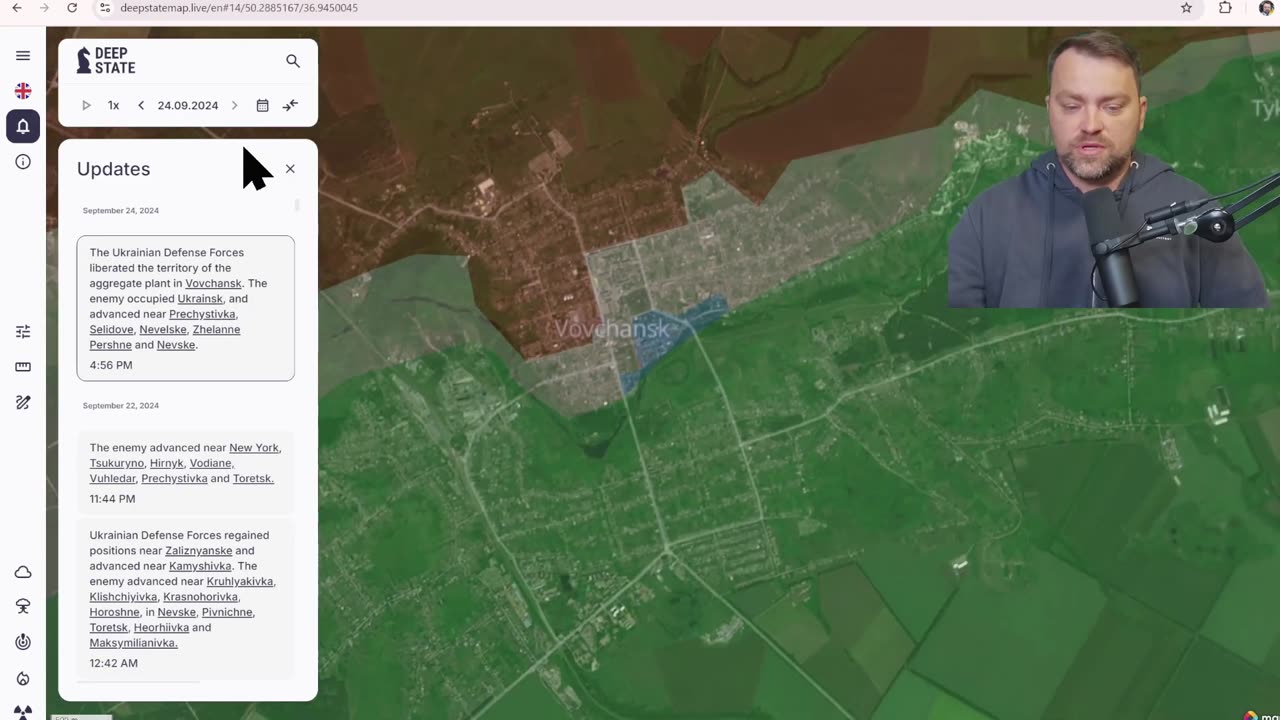
Task: Bookmark the page with the star icon
Action: coord(1186,8)
